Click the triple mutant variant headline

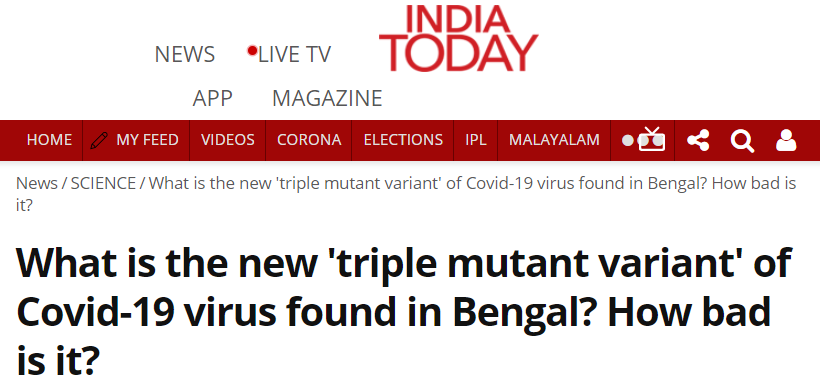coord(404,311)
